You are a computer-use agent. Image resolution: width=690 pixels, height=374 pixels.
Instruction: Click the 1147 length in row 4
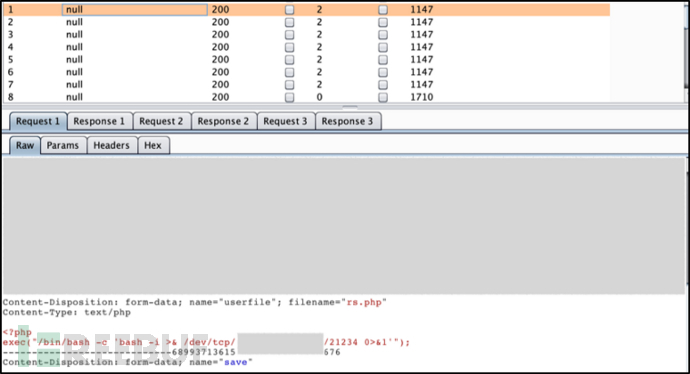[422, 47]
